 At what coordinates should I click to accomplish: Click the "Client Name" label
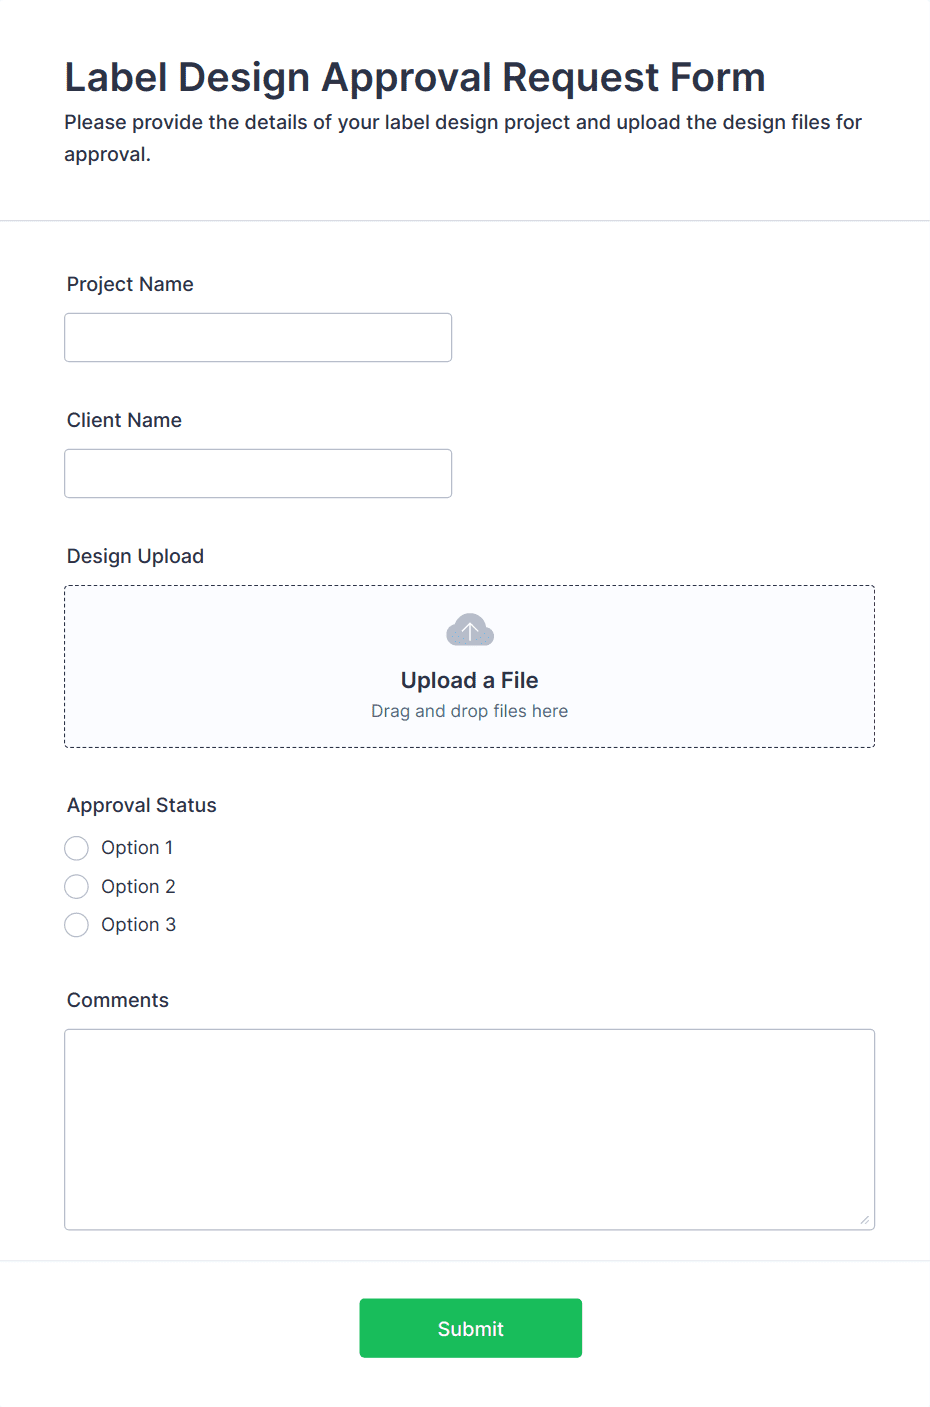point(124,420)
